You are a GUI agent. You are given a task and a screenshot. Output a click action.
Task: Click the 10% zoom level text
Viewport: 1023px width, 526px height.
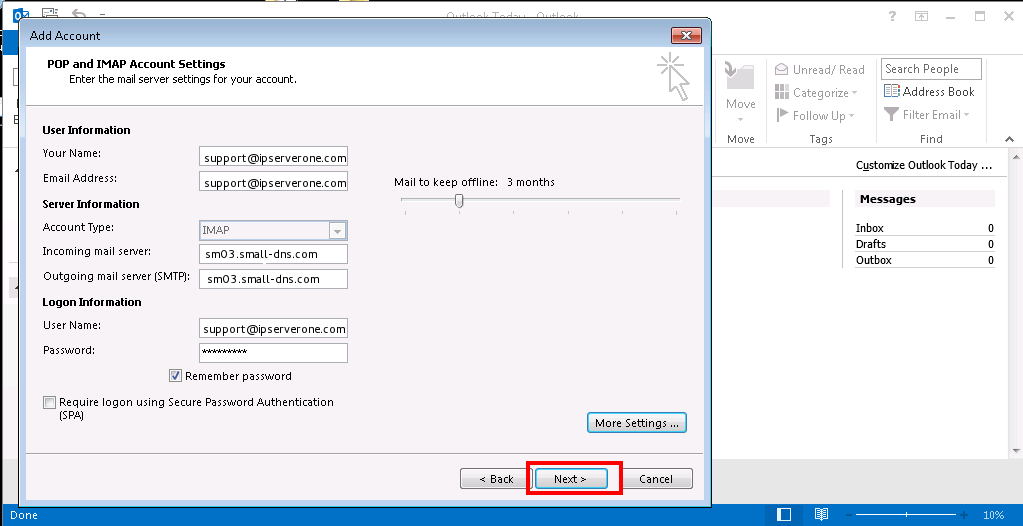(994, 515)
